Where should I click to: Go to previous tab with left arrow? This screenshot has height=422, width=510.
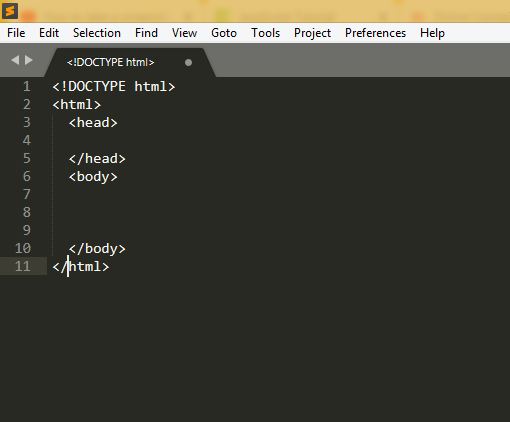[15, 60]
